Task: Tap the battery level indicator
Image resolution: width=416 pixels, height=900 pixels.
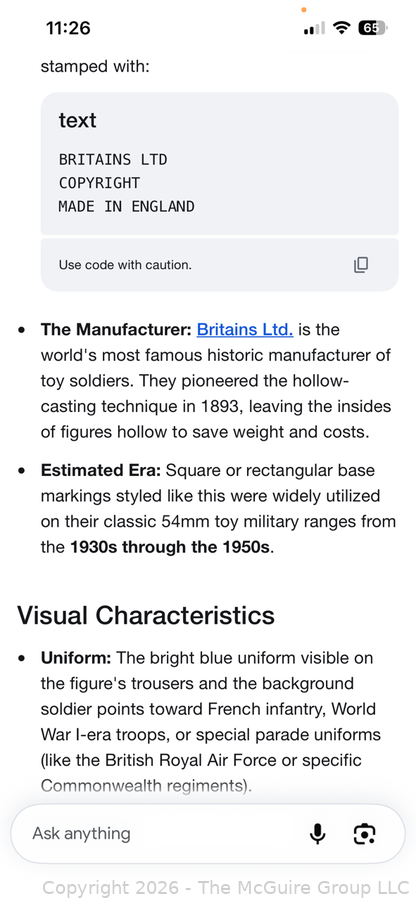Action: tap(373, 27)
